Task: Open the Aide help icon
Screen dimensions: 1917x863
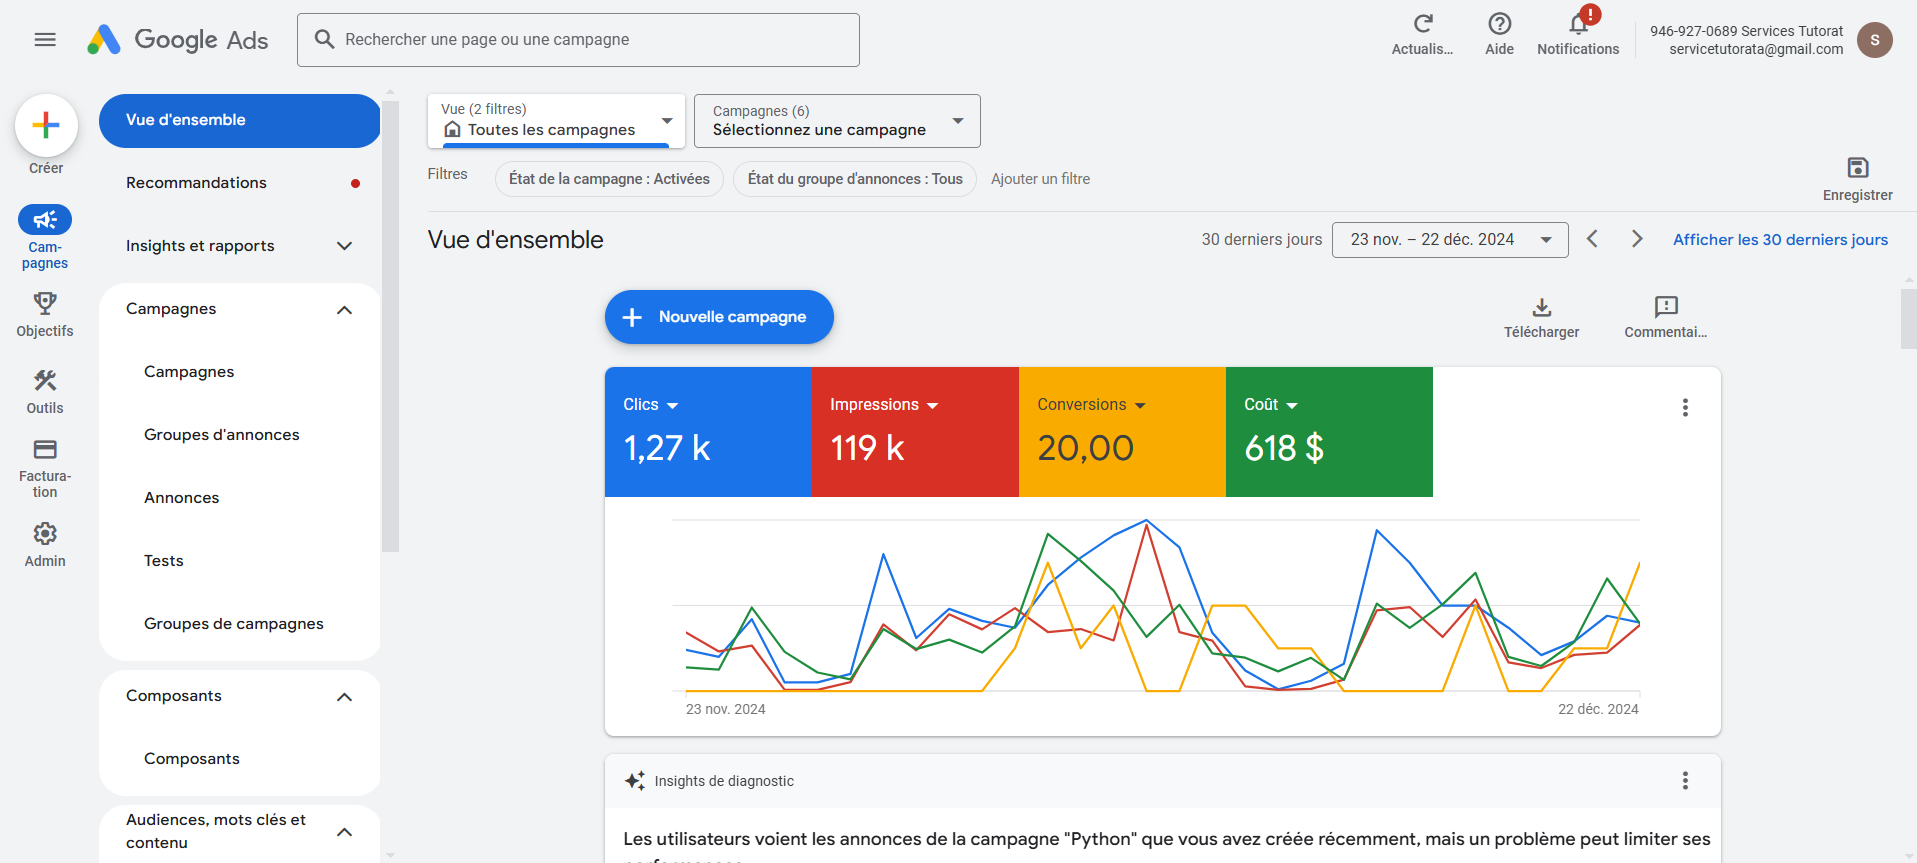Action: tap(1499, 24)
